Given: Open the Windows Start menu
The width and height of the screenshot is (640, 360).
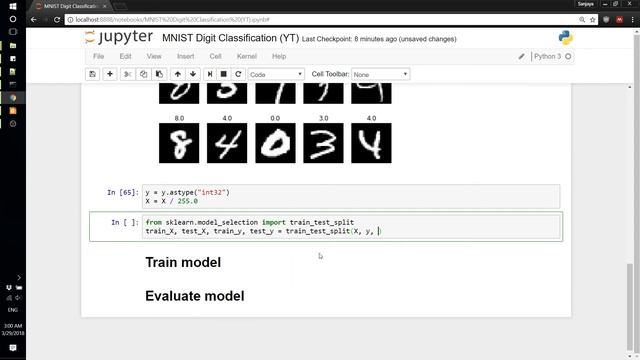Looking at the screenshot, I should [13, 6].
